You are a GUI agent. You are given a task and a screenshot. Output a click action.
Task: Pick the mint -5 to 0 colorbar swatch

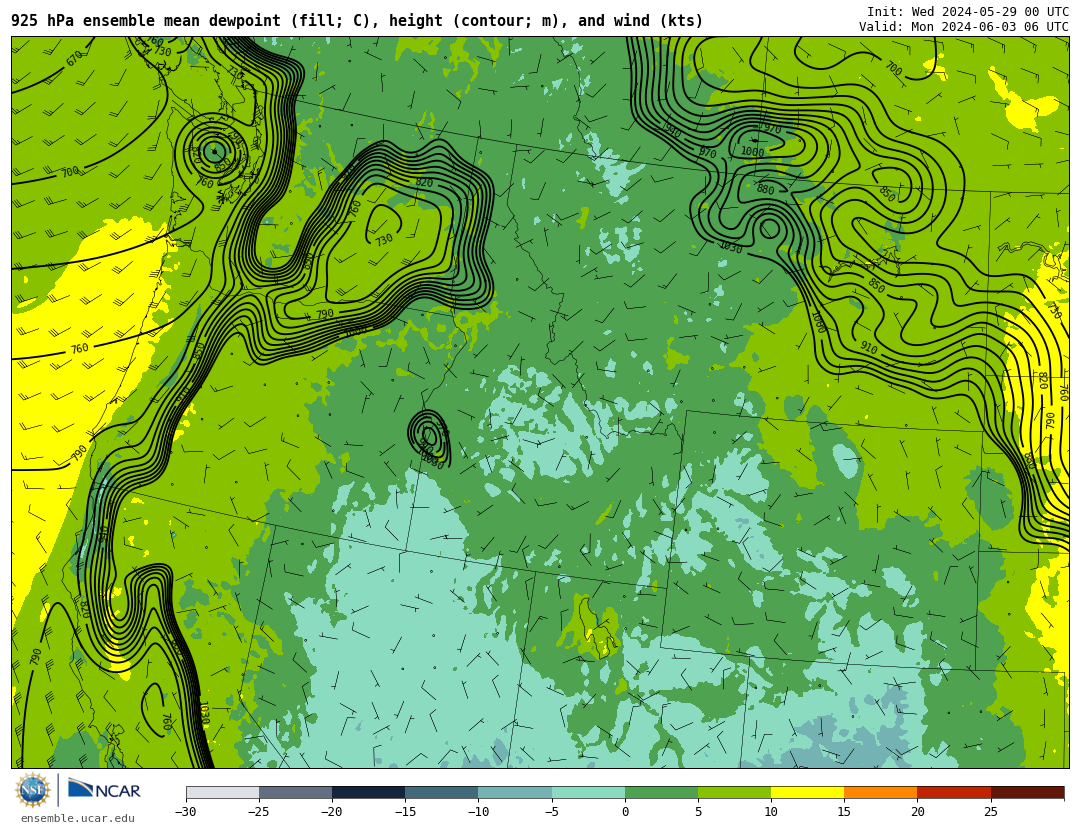(588, 792)
